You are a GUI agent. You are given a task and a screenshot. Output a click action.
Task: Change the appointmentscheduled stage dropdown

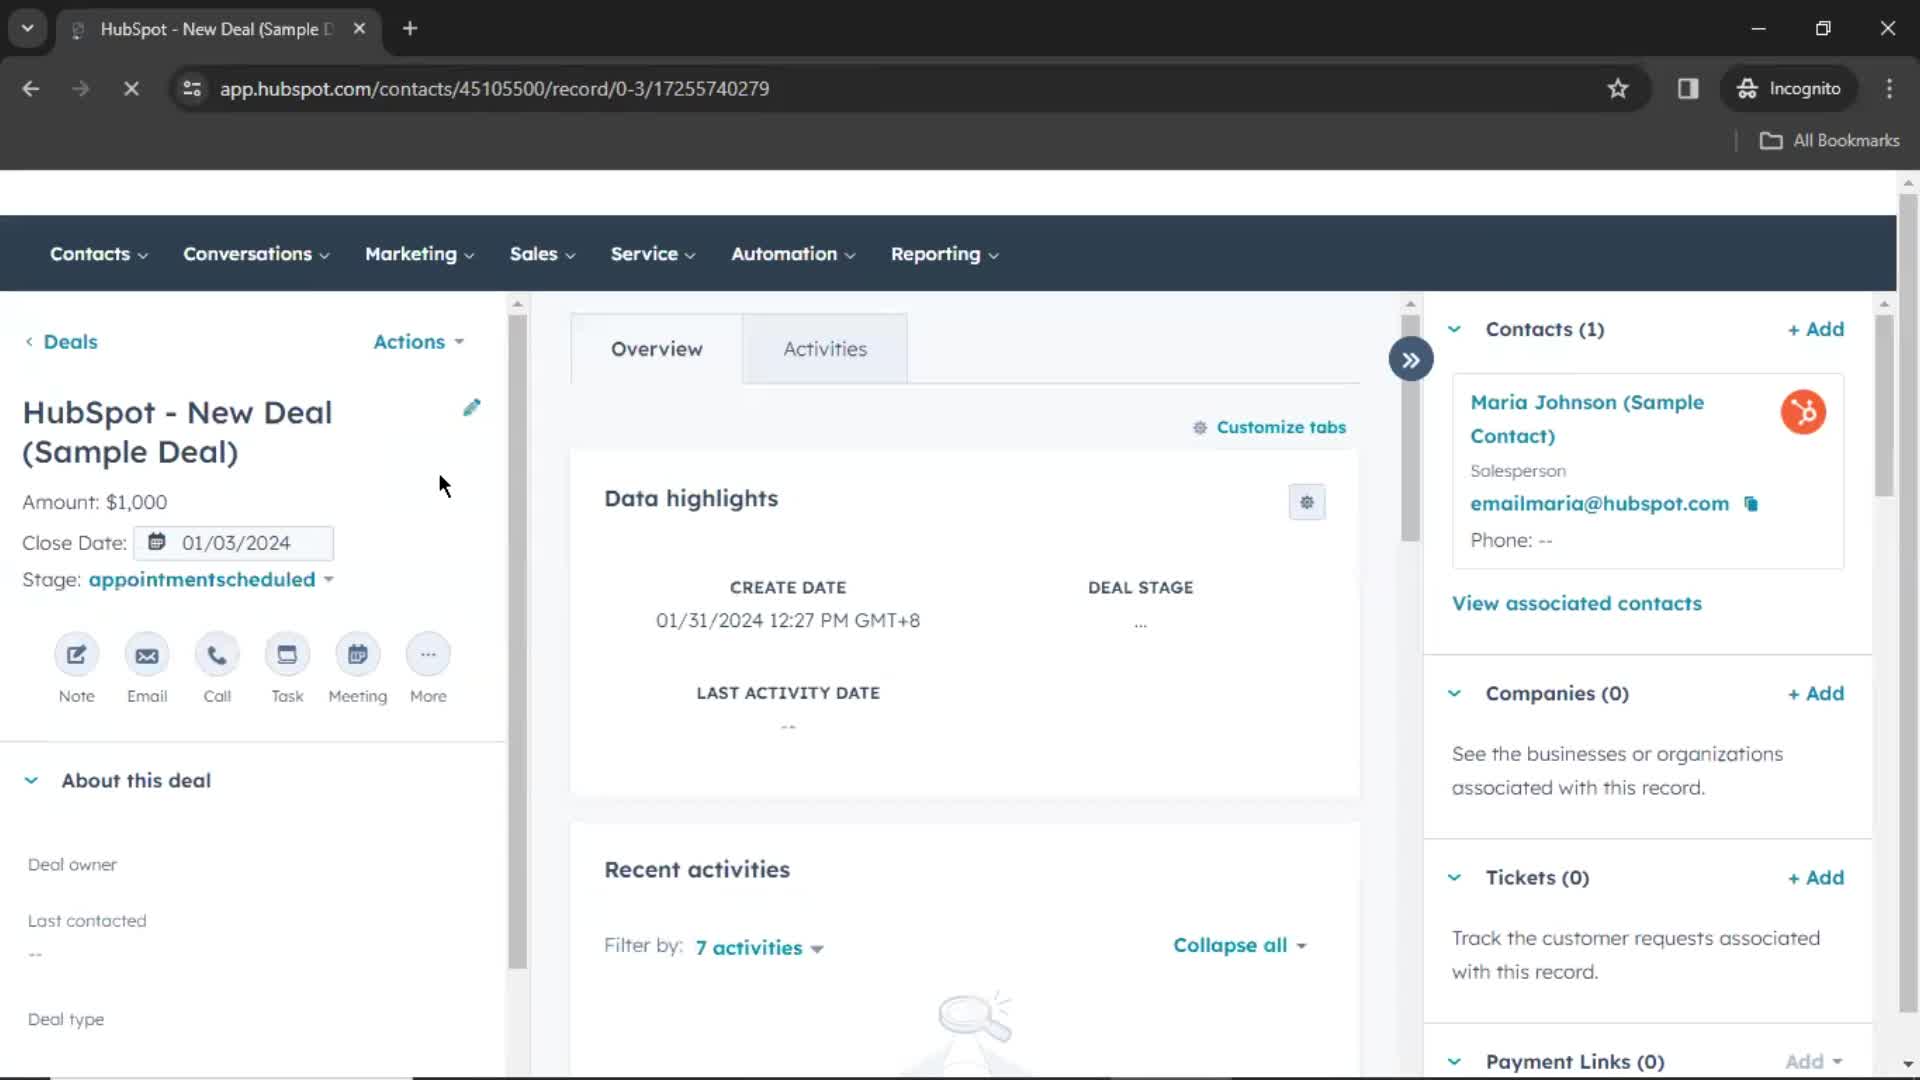click(211, 580)
